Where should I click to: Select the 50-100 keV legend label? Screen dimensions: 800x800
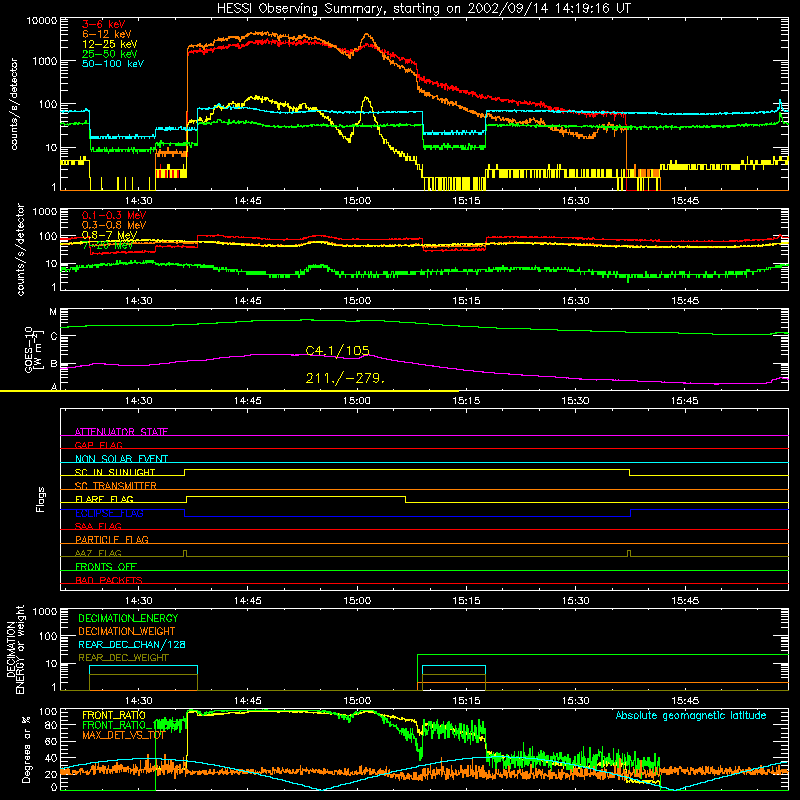point(113,64)
